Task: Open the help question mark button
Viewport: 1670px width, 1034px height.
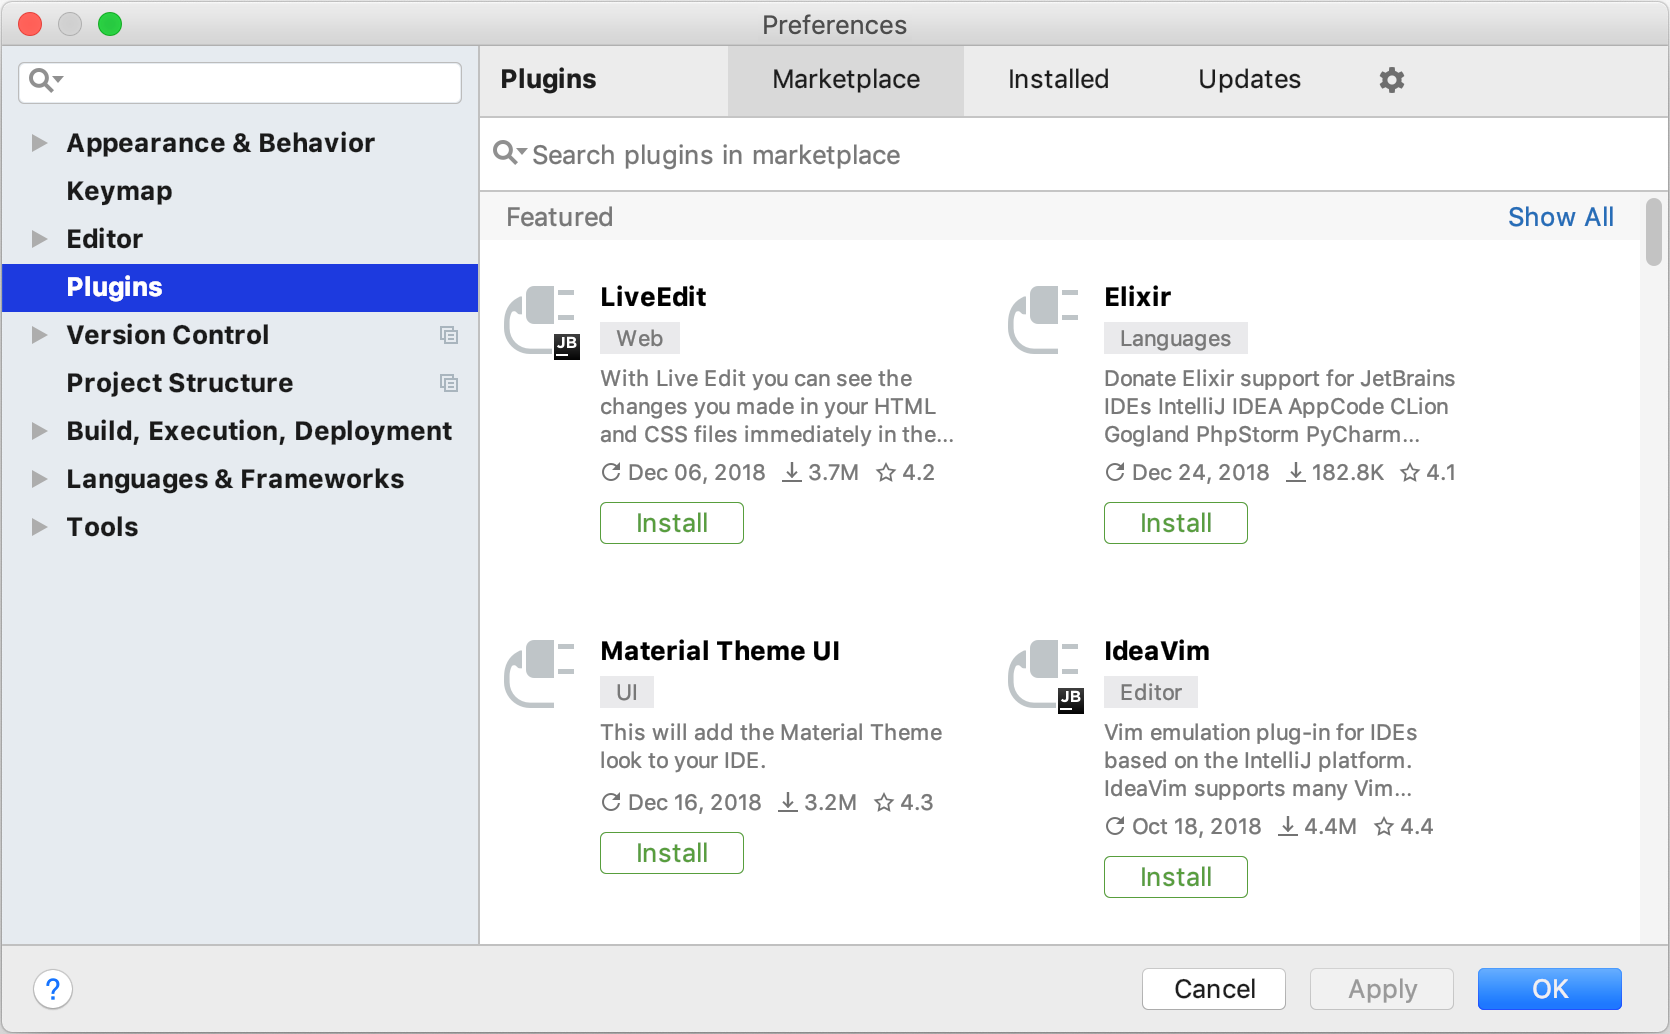Action: tap(53, 990)
